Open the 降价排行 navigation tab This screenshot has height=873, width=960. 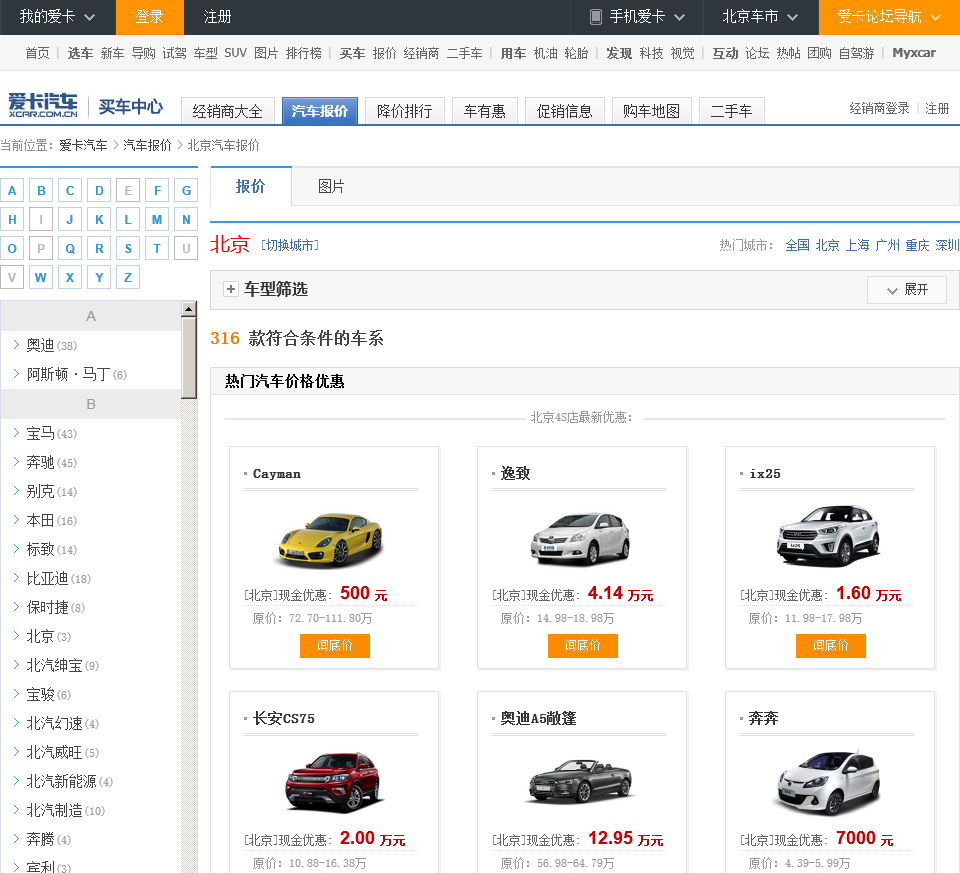click(x=405, y=111)
